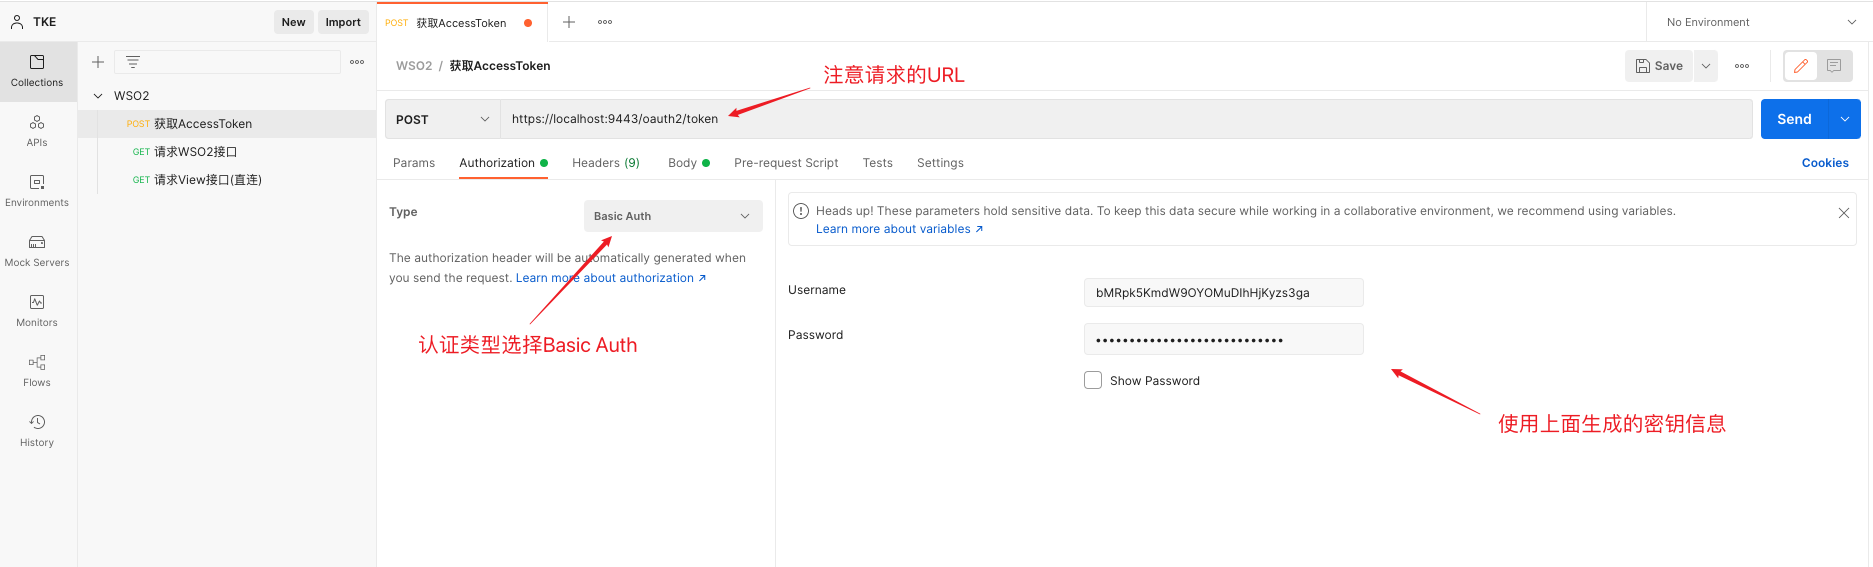This screenshot has height=567, width=1873.
Task: Select GET 请求View接口(直连) request in tree
Action: pos(227,180)
